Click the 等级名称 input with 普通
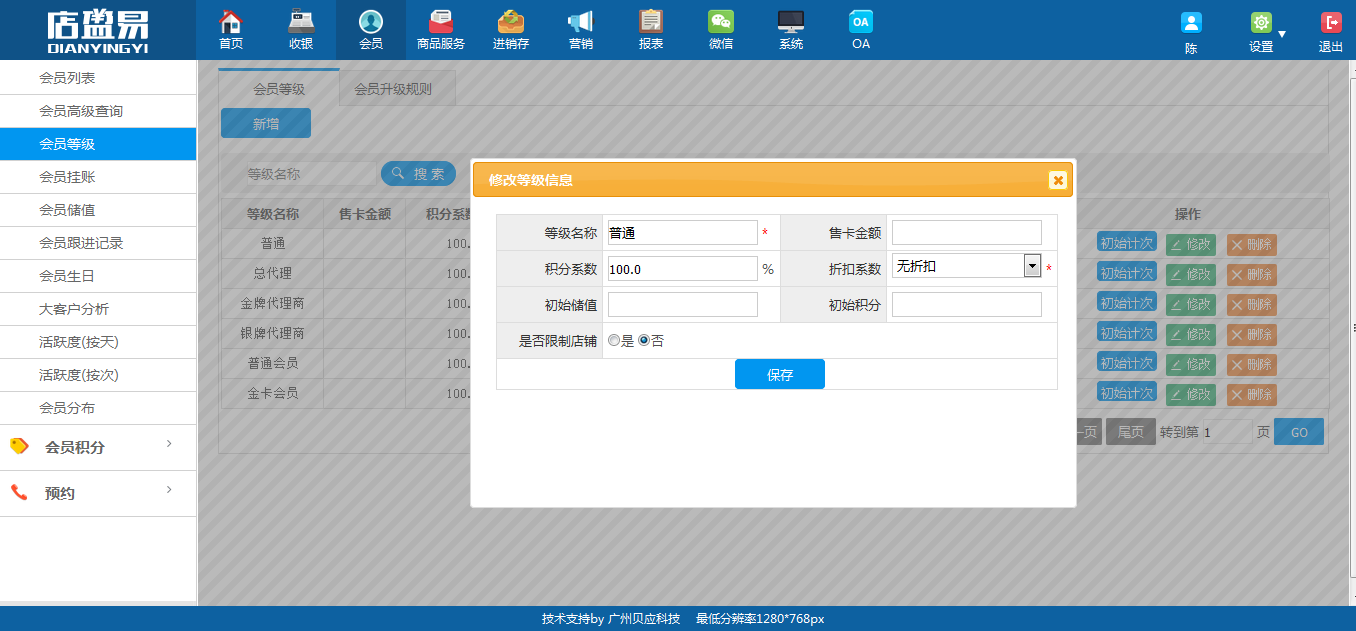The height and width of the screenshot is (631, 1356). (x=683, y=233)
